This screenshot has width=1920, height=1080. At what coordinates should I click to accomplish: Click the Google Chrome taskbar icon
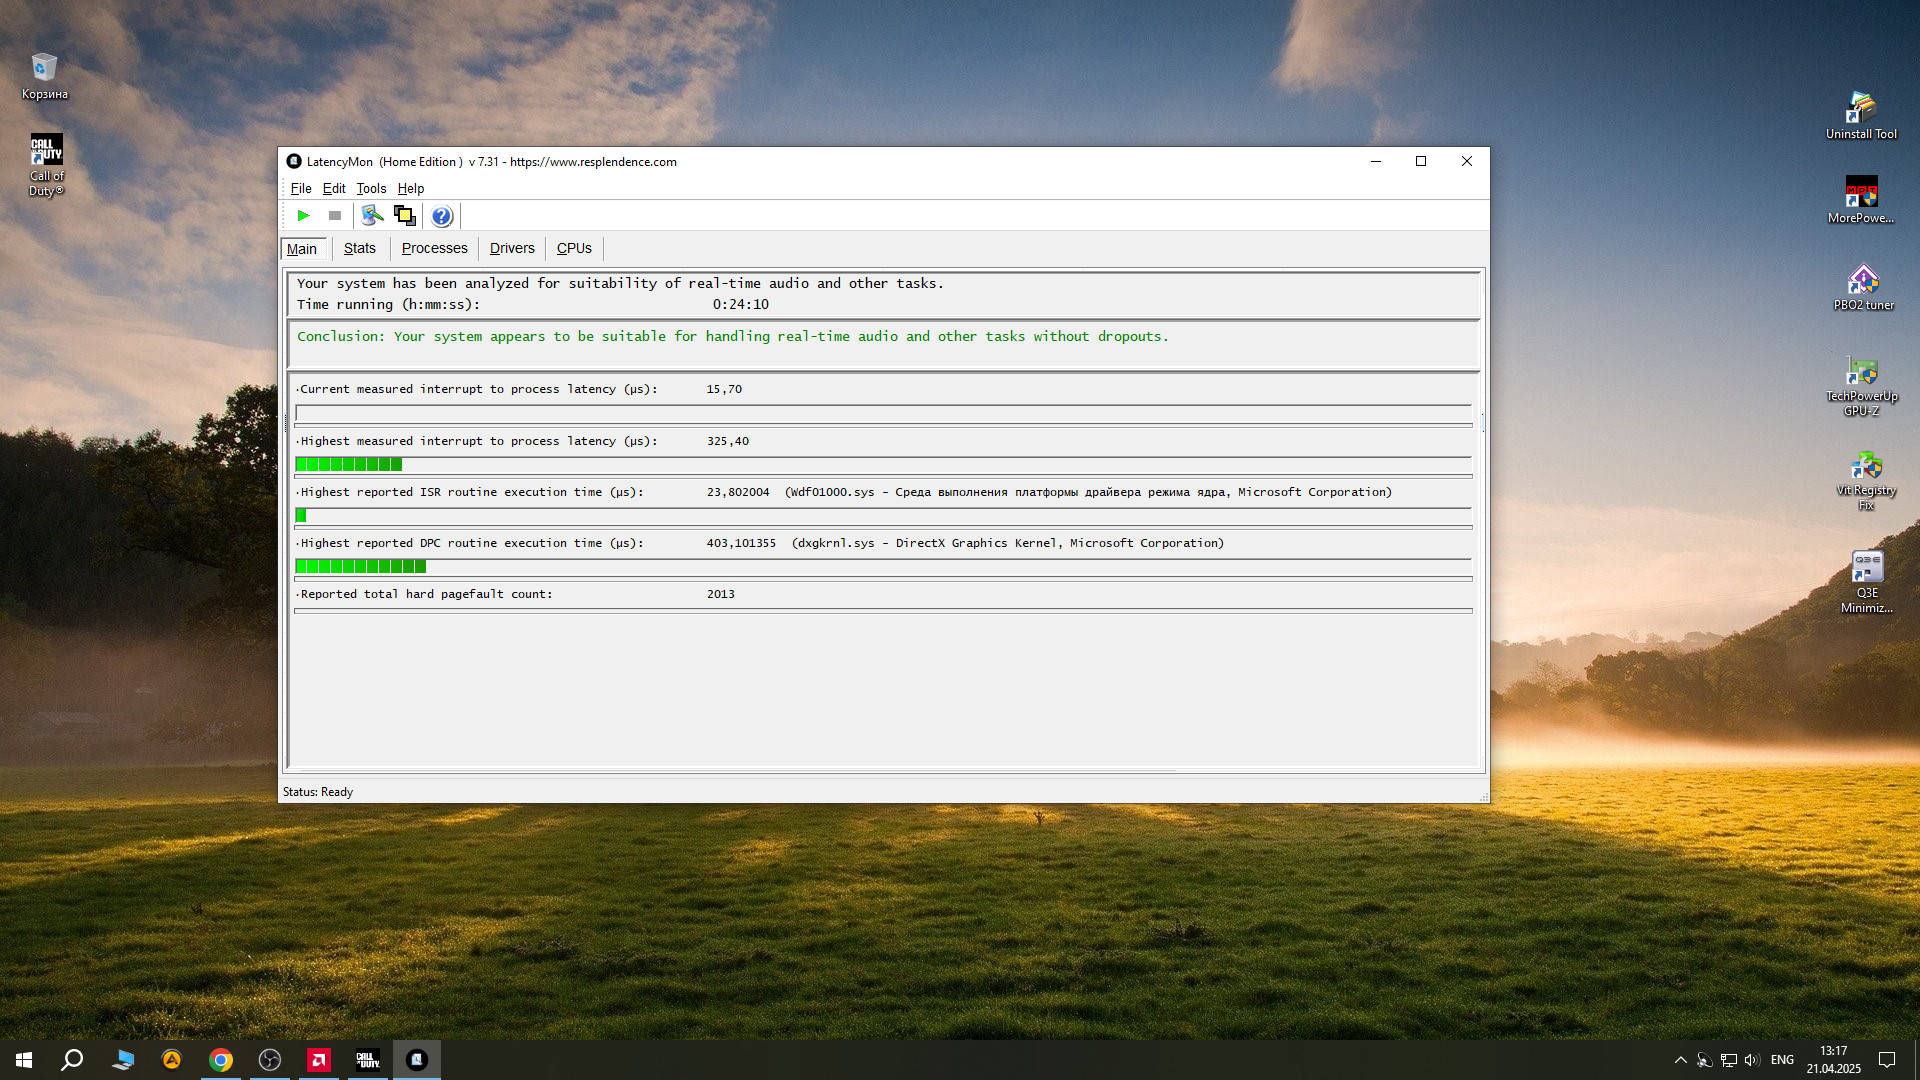pyautogui.click(x=221, y=1060)
